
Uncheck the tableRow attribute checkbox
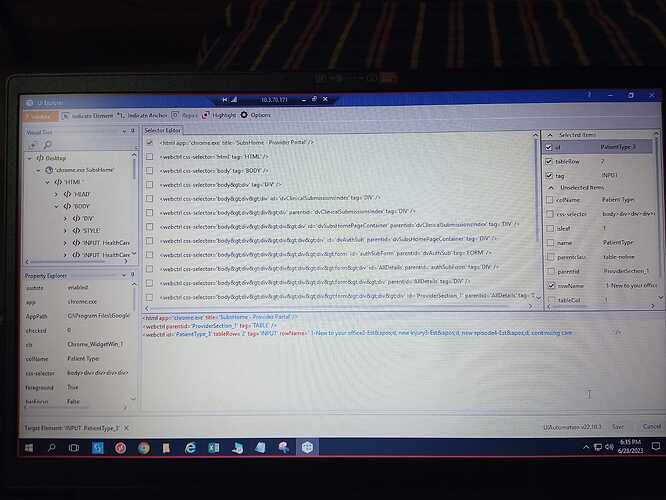coord(549,161)
